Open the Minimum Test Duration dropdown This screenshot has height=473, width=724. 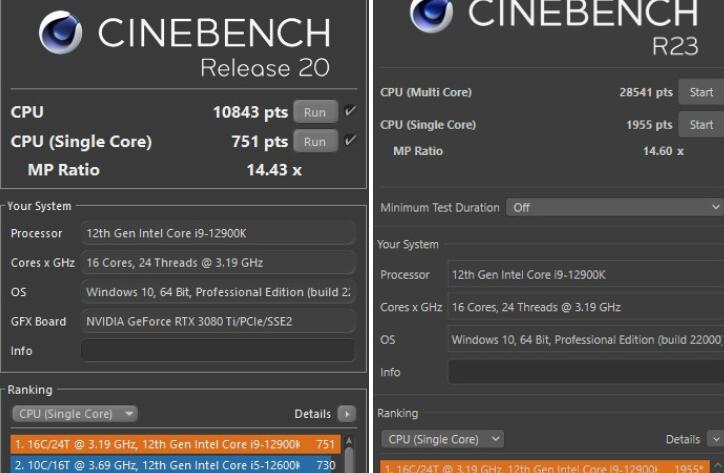point(613,207)
